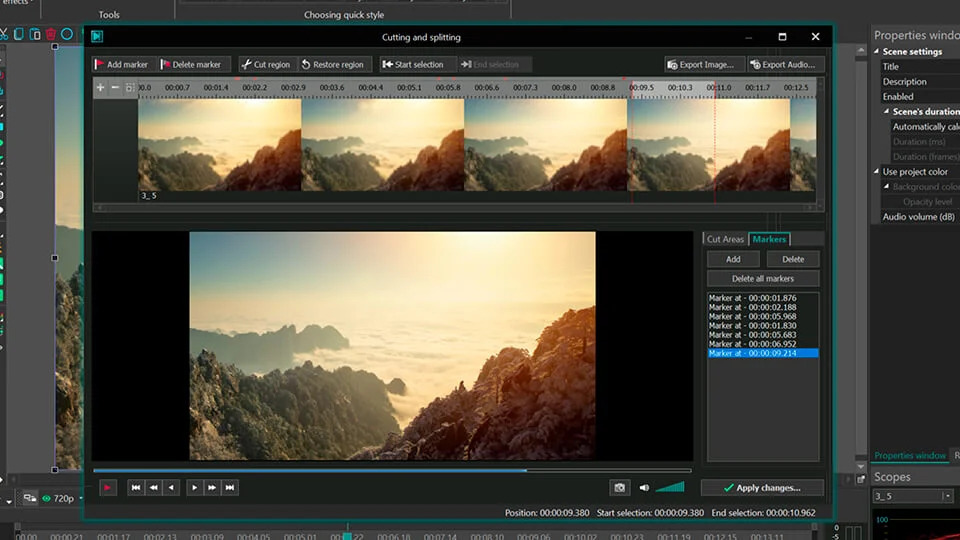Click the red play button
This screenshot has height=540, width=960.
pyautogui.click(x=108, y=488)
